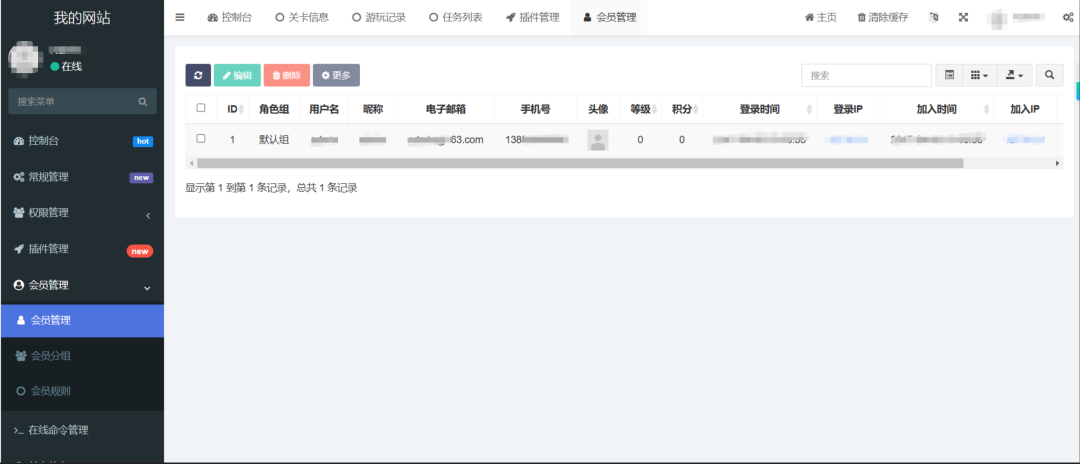The height and width of the screenshot is (464, 1080).
Task: Click the 删除 delete button
Action: click(x=287, y=75)
